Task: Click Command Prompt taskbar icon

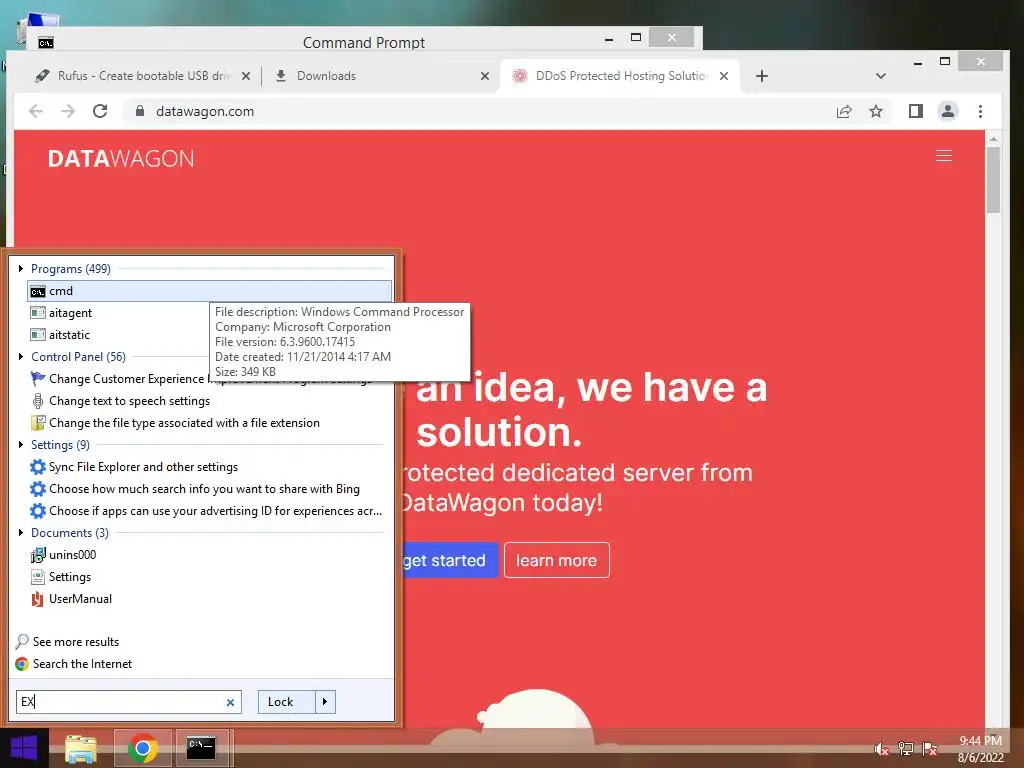Action: [x=201, y=748]
